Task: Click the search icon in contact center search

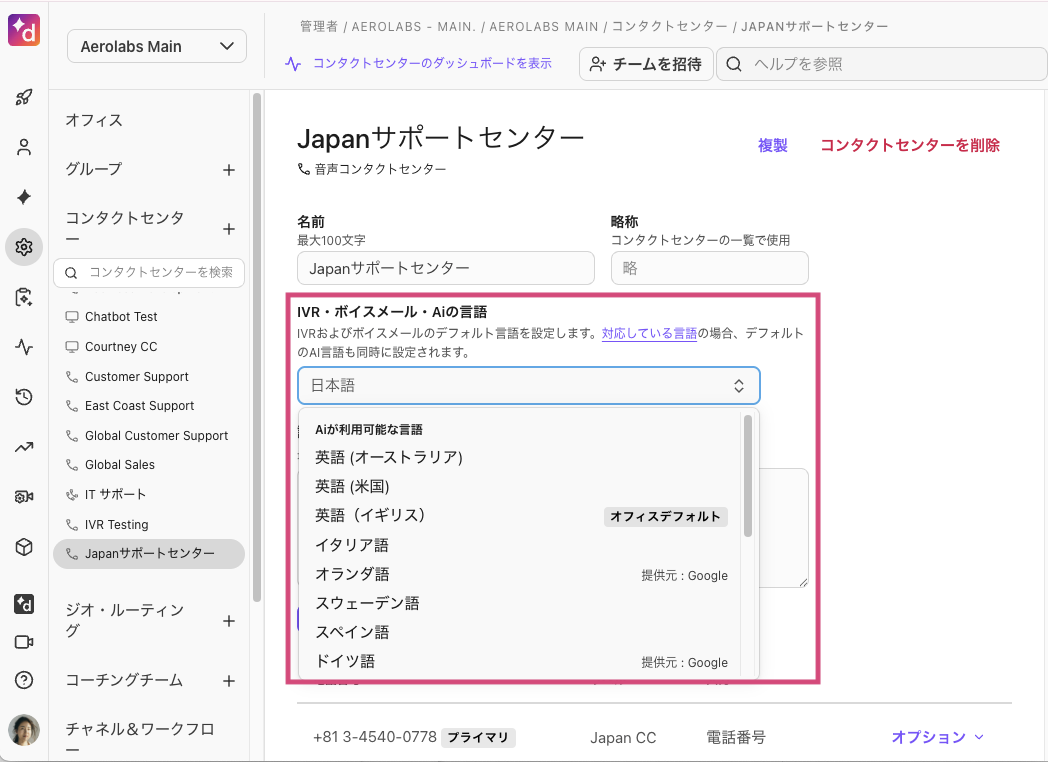Action: [71, 273]
